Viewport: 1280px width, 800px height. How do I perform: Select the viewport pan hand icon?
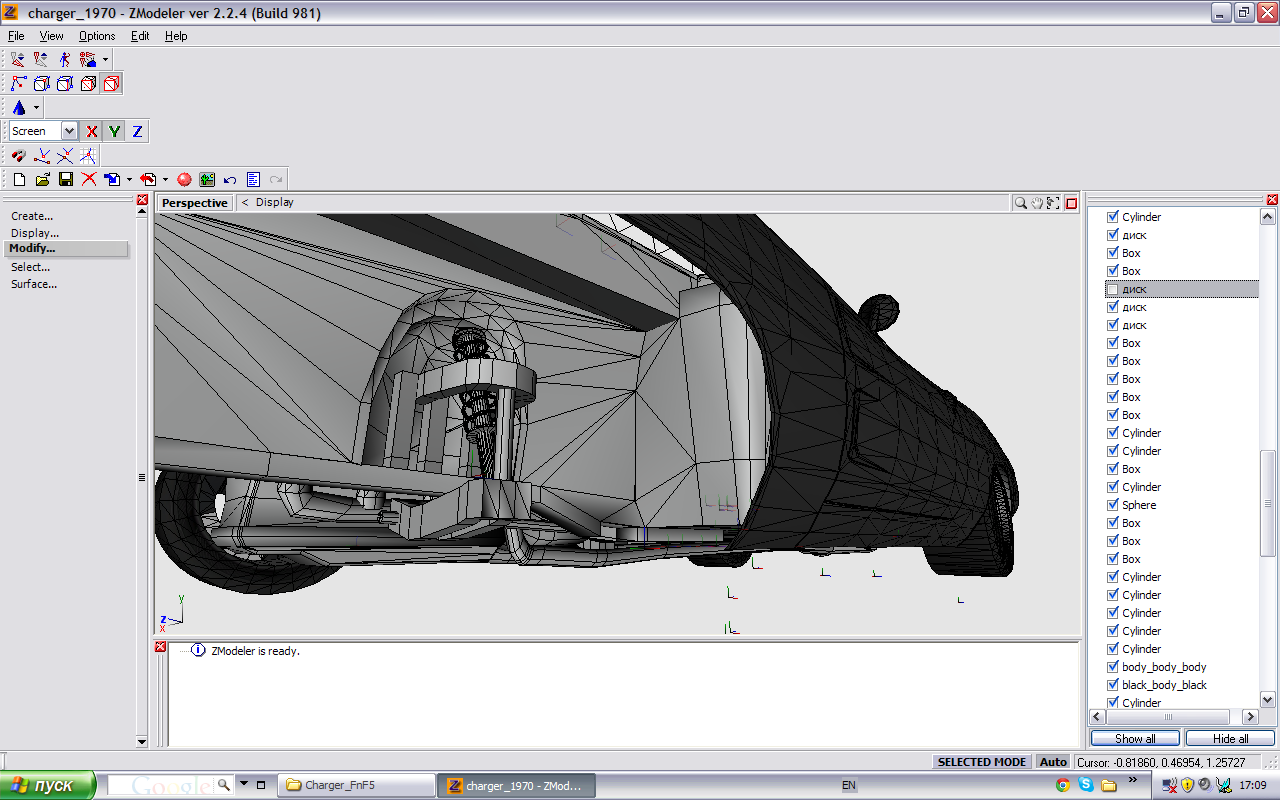tap(1037, 203)
